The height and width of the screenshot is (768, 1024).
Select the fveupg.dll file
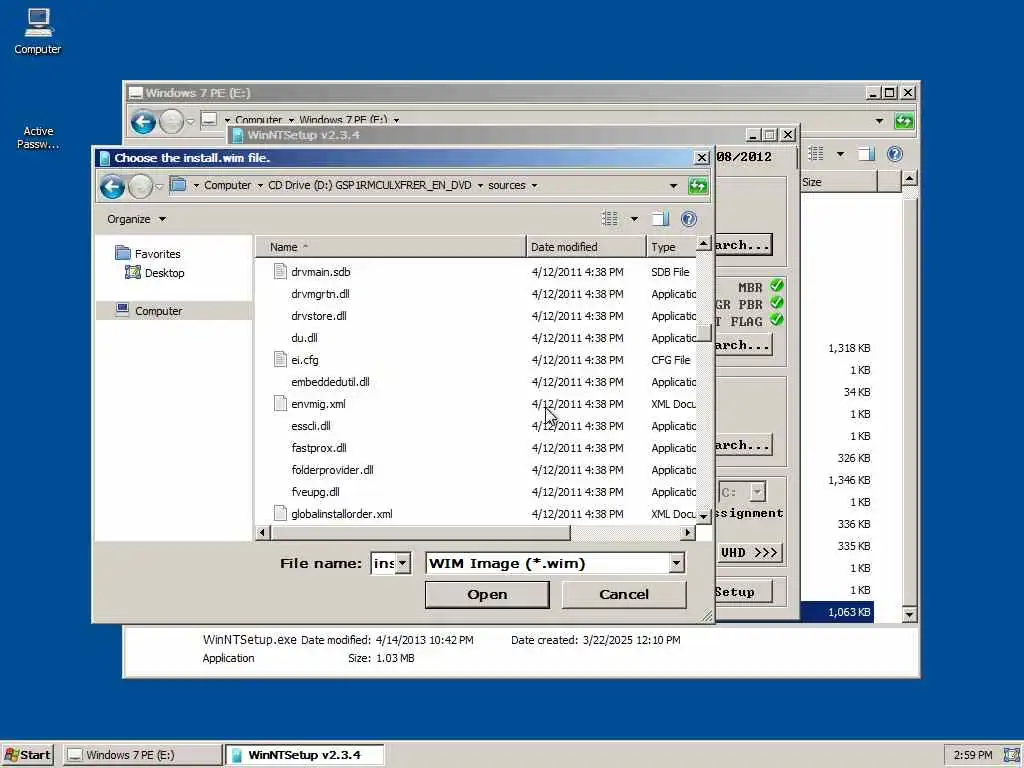coord(315,492)
